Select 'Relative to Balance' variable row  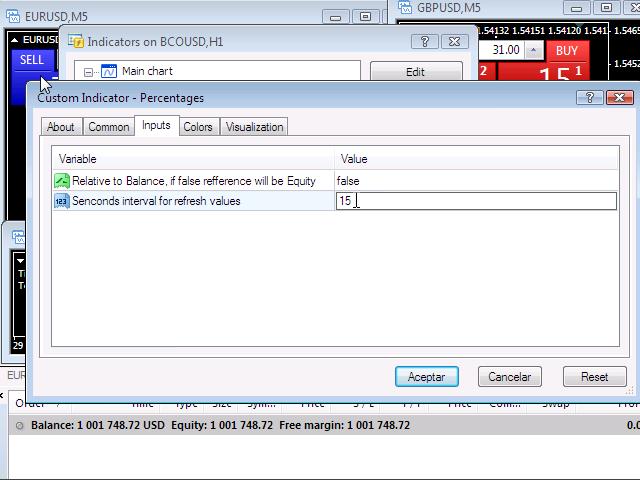coord(194,181)
